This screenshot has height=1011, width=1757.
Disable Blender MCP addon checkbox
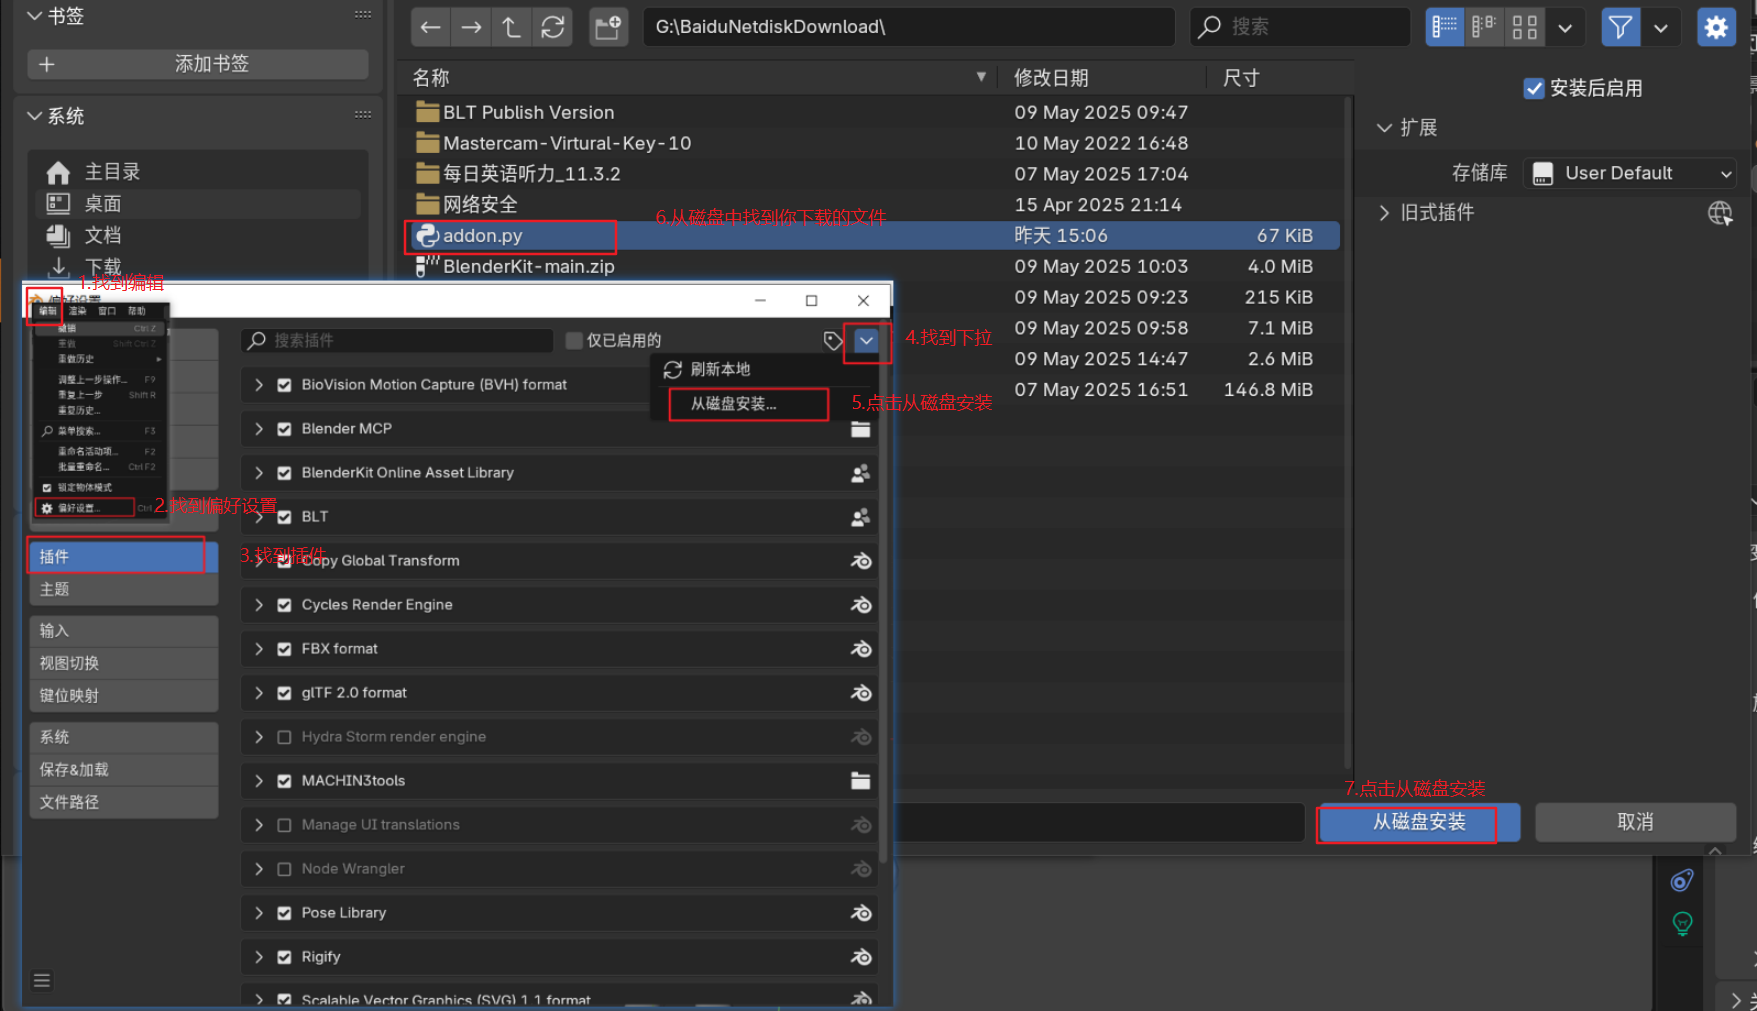click(x=284, y=429)
